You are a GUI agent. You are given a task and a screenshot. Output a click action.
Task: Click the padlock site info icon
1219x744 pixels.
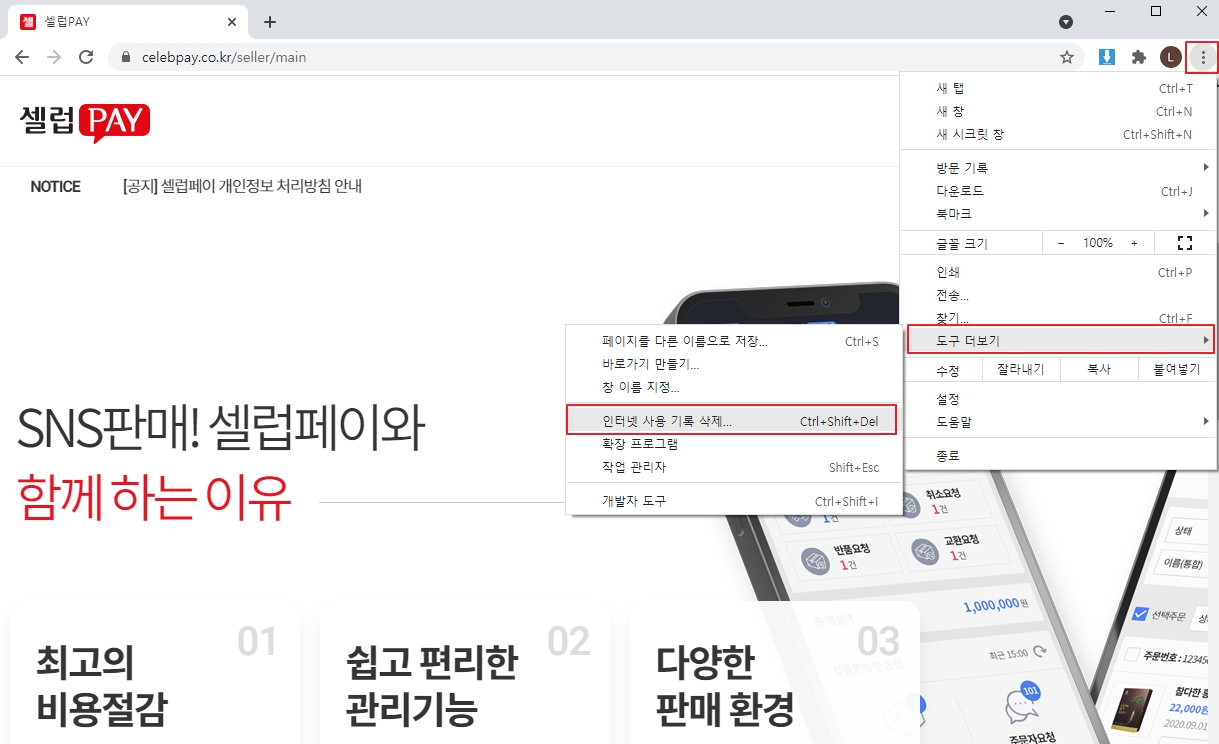pyautogui.click(x=126, y=57)
